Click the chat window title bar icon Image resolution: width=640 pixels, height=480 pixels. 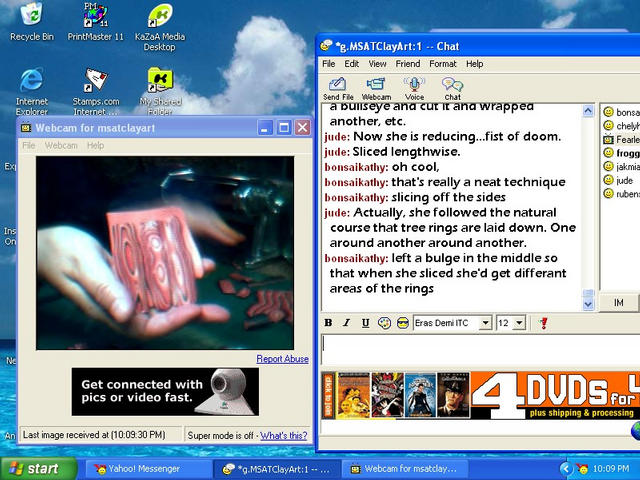[x=327, y=46]
